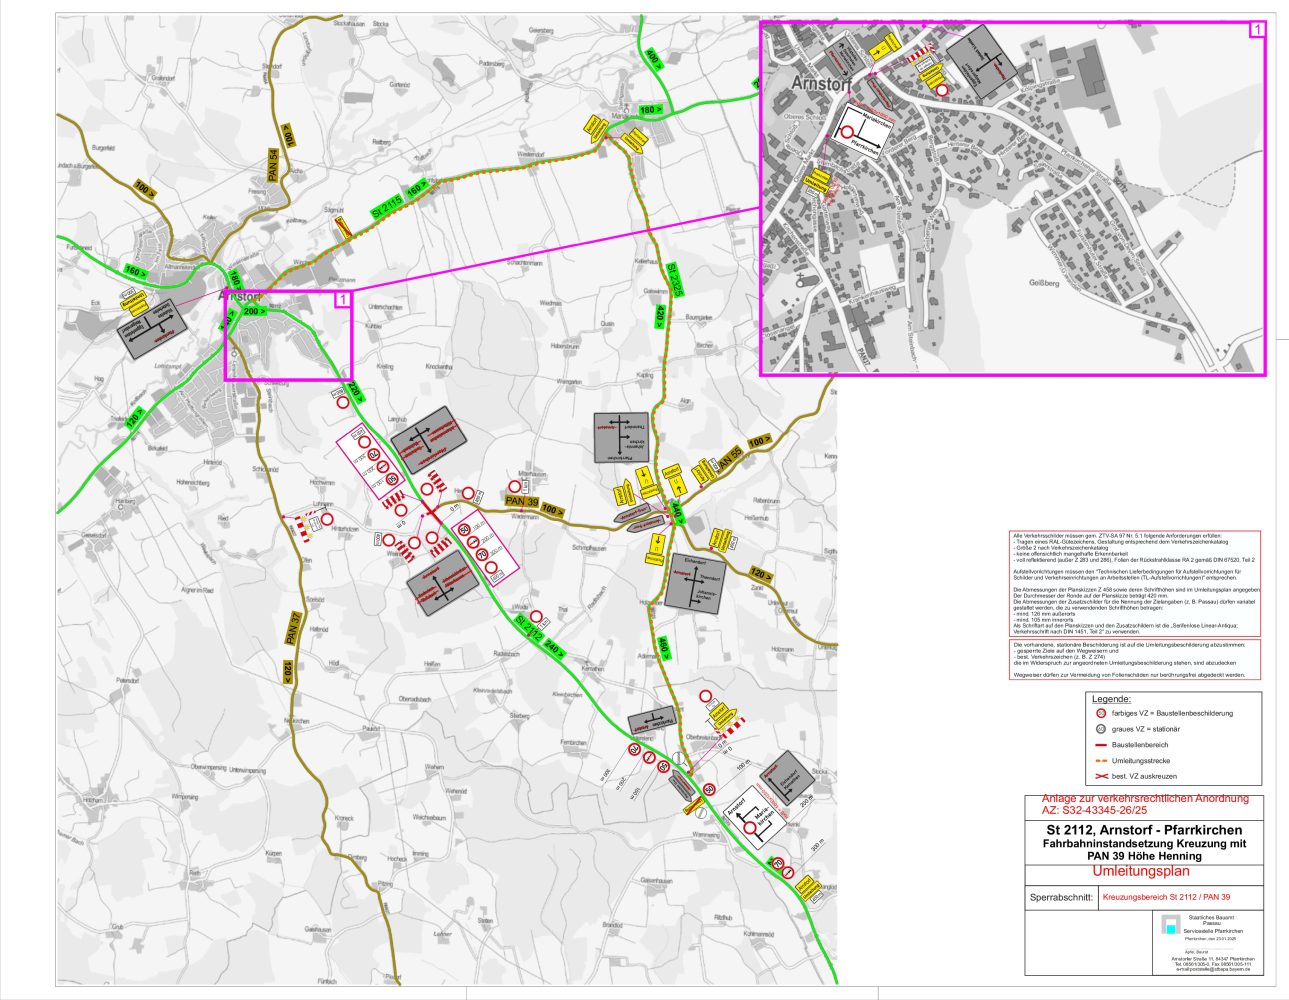
Task: Click the number 1 marker on the main map
Action: (x=343, y=299)
